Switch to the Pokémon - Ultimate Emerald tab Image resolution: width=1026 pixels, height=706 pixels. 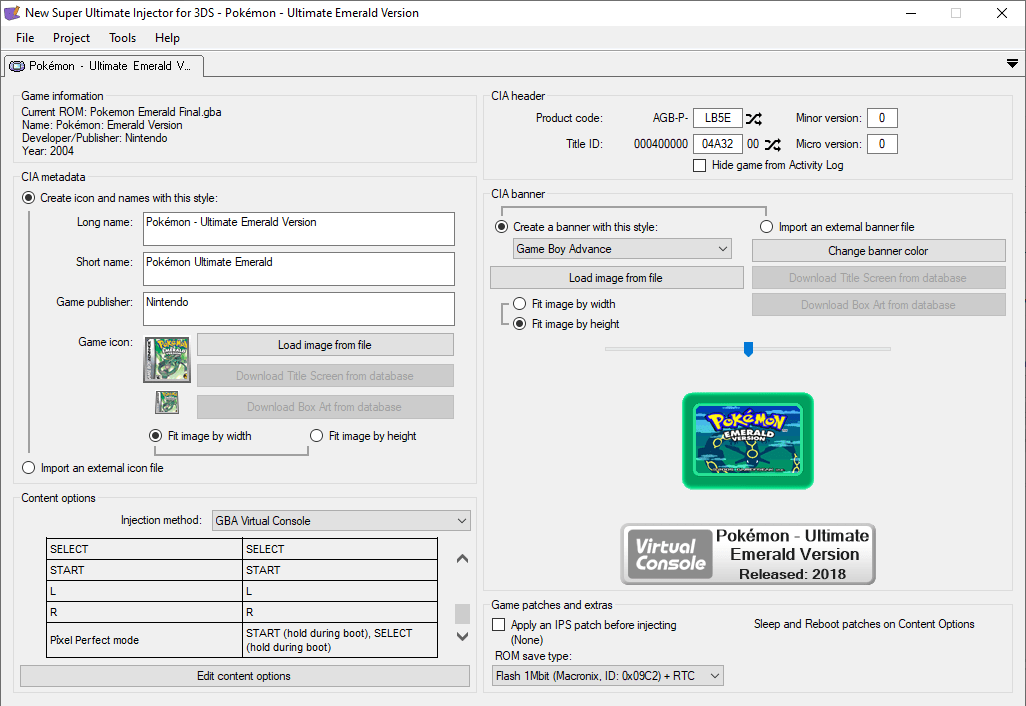(x=104, y=66)
